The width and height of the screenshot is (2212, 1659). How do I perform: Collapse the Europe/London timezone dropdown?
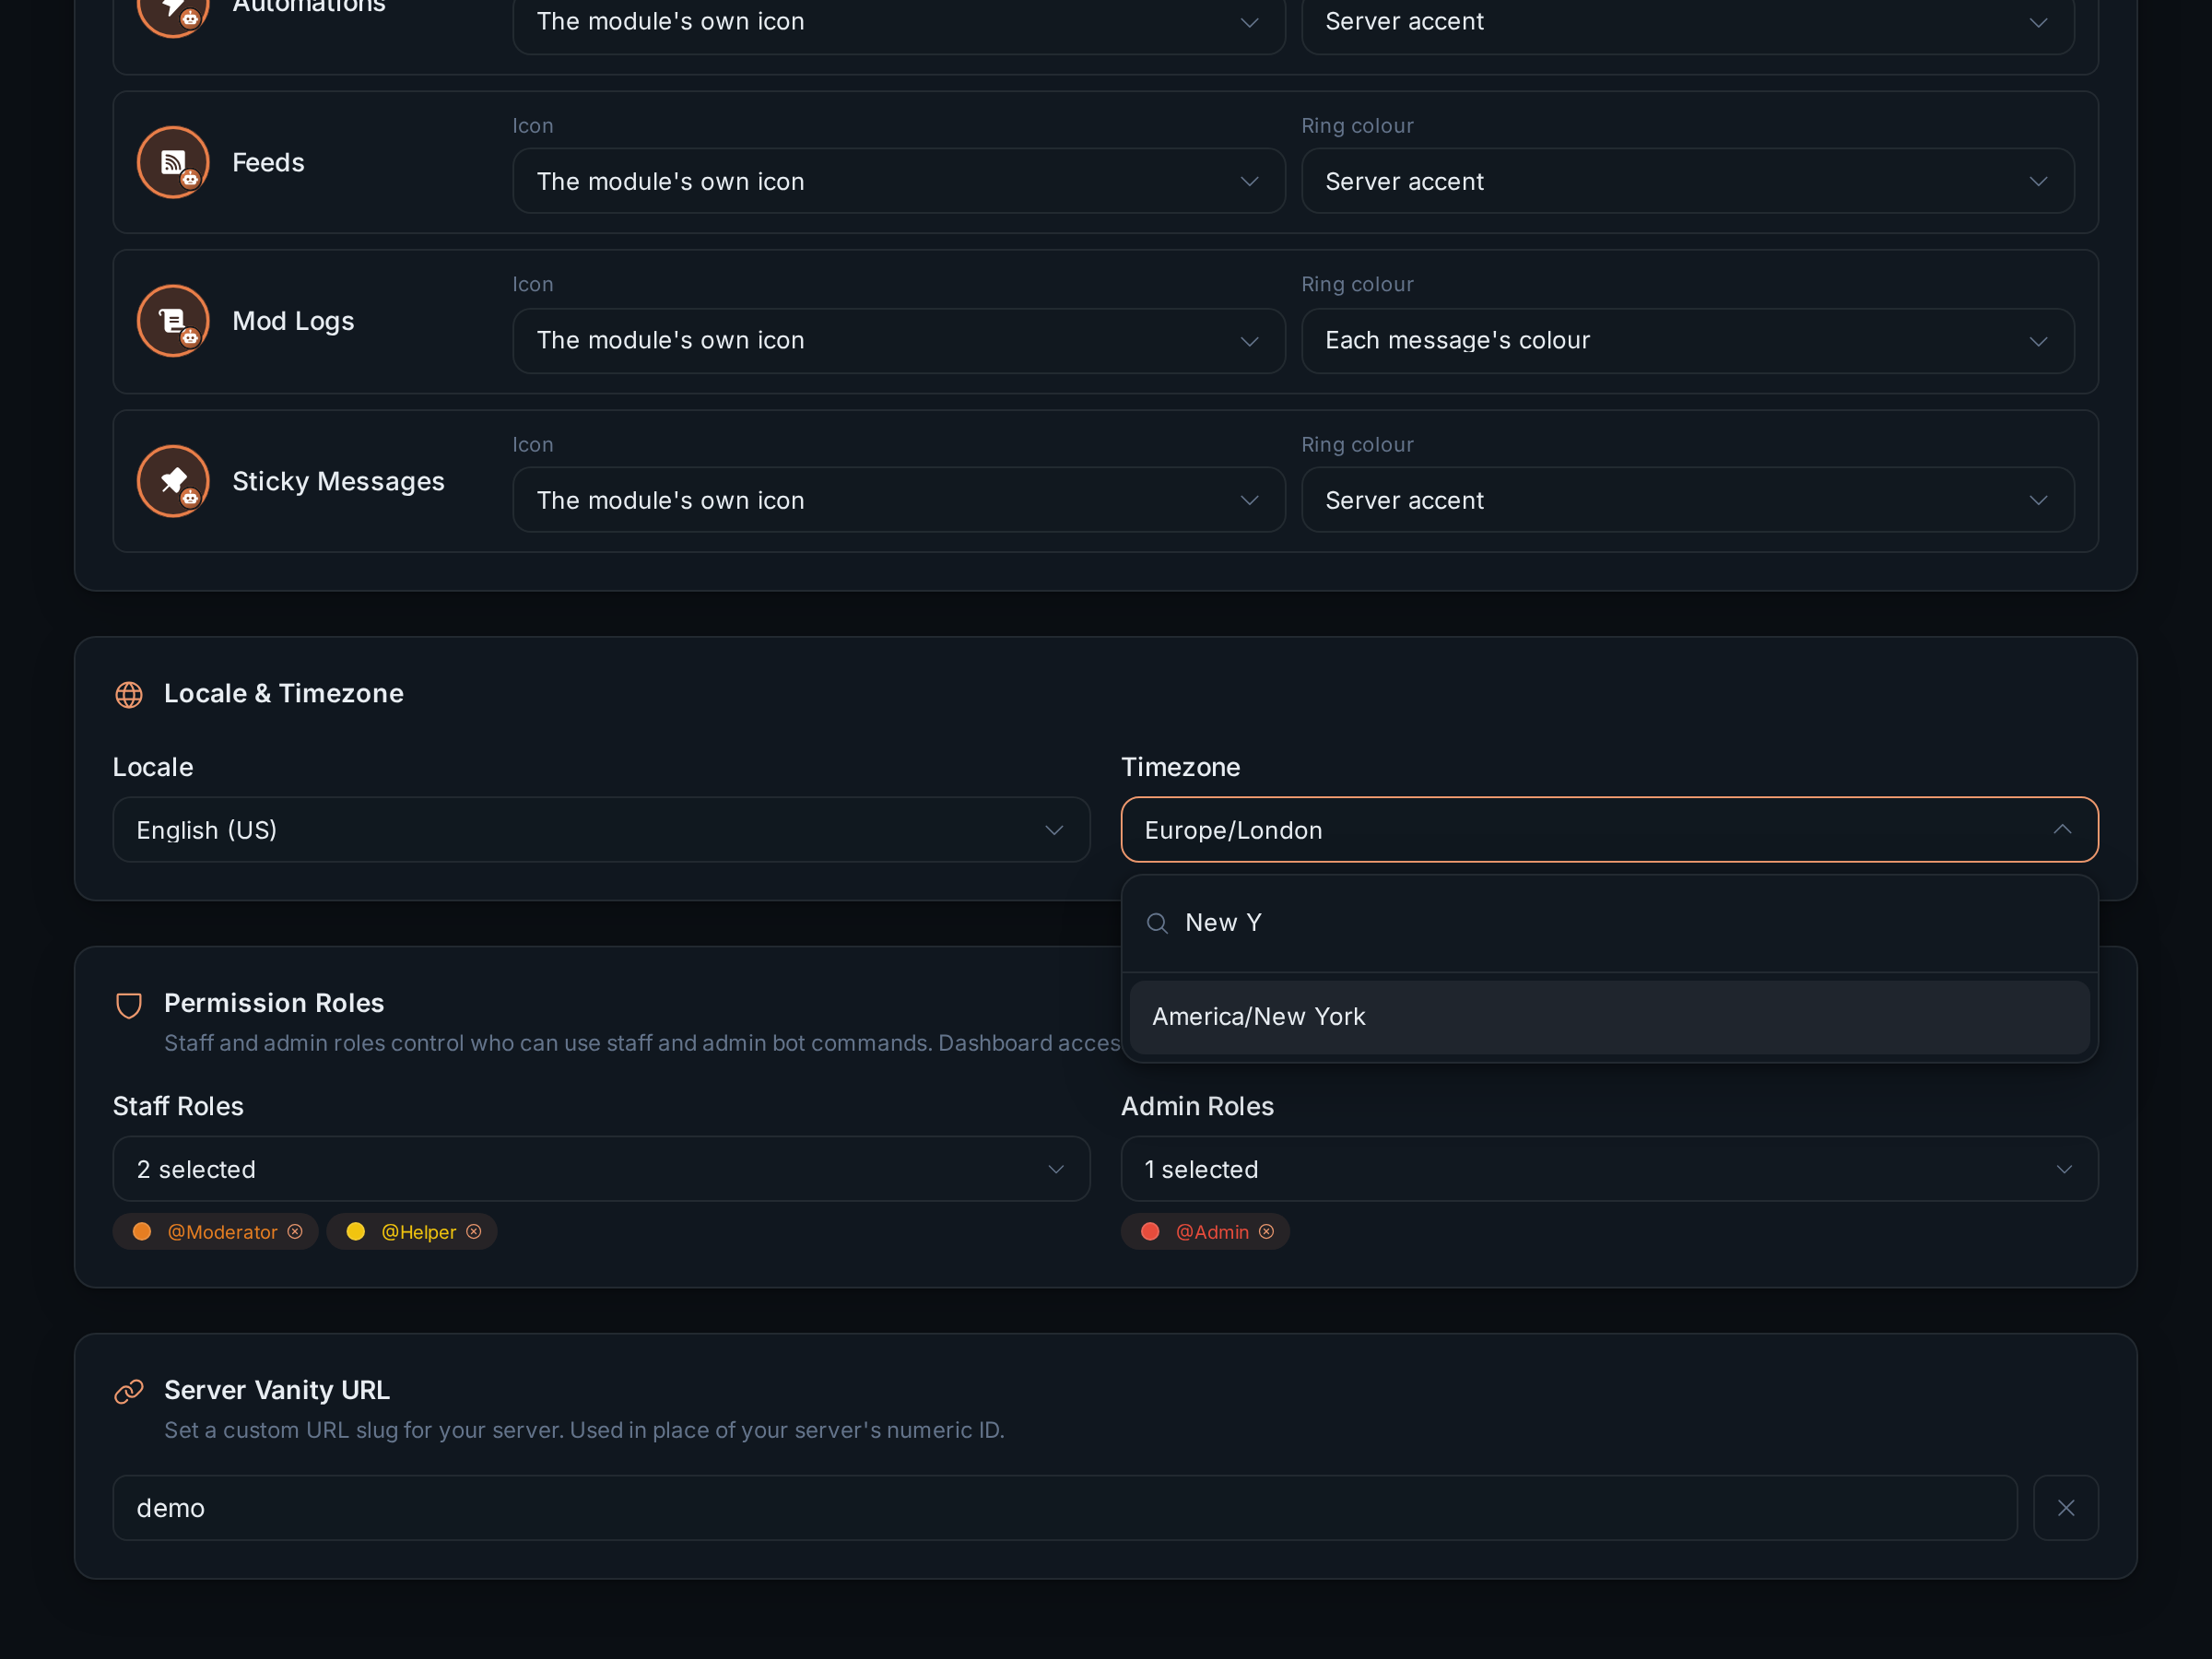[x=1610, y=830]
